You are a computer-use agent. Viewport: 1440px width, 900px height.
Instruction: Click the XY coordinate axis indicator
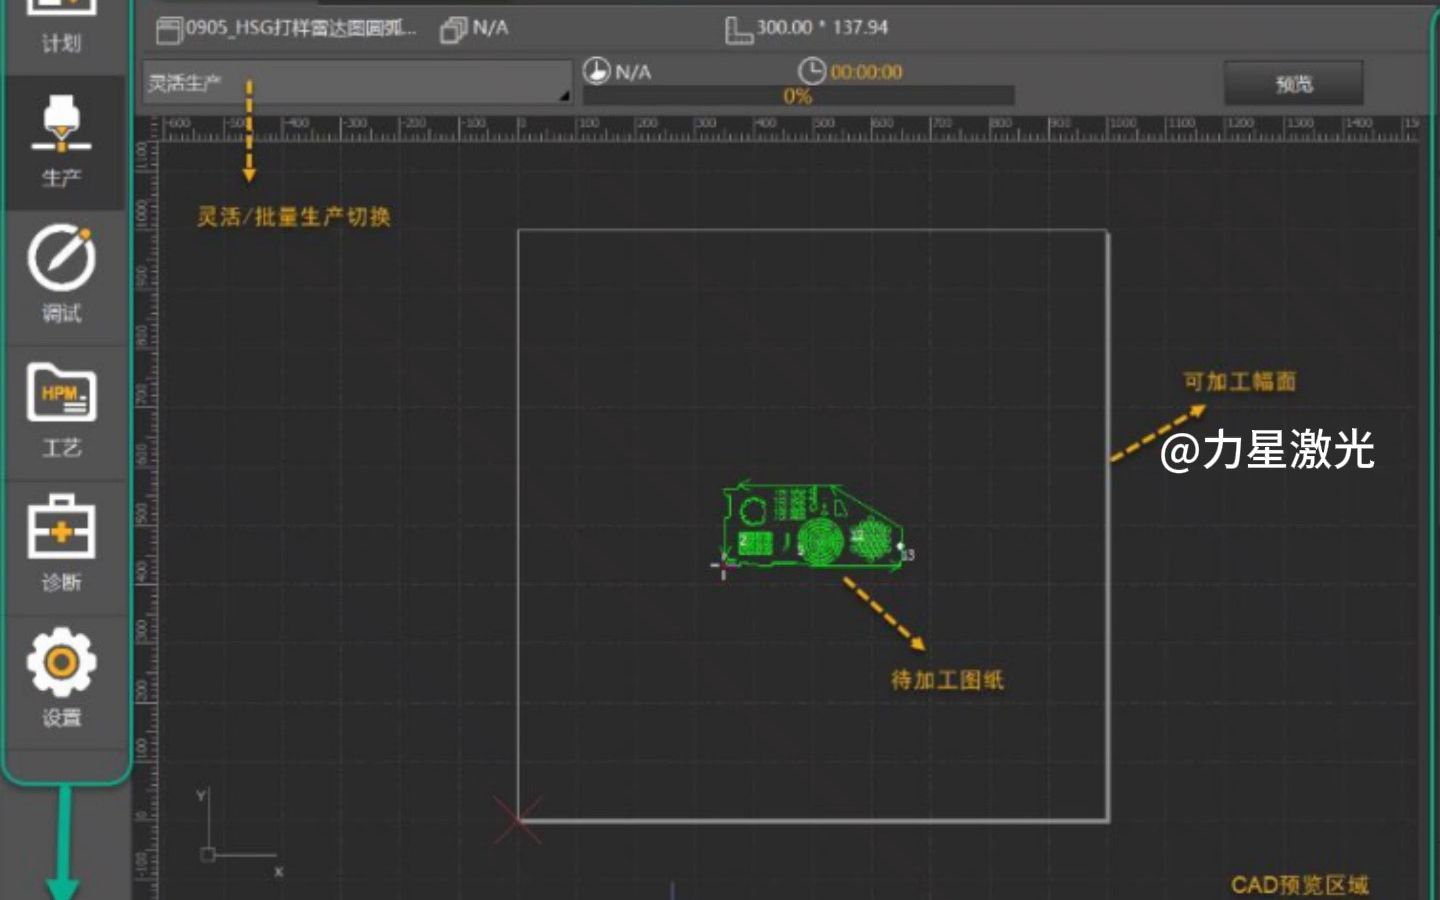coord(240,834)
